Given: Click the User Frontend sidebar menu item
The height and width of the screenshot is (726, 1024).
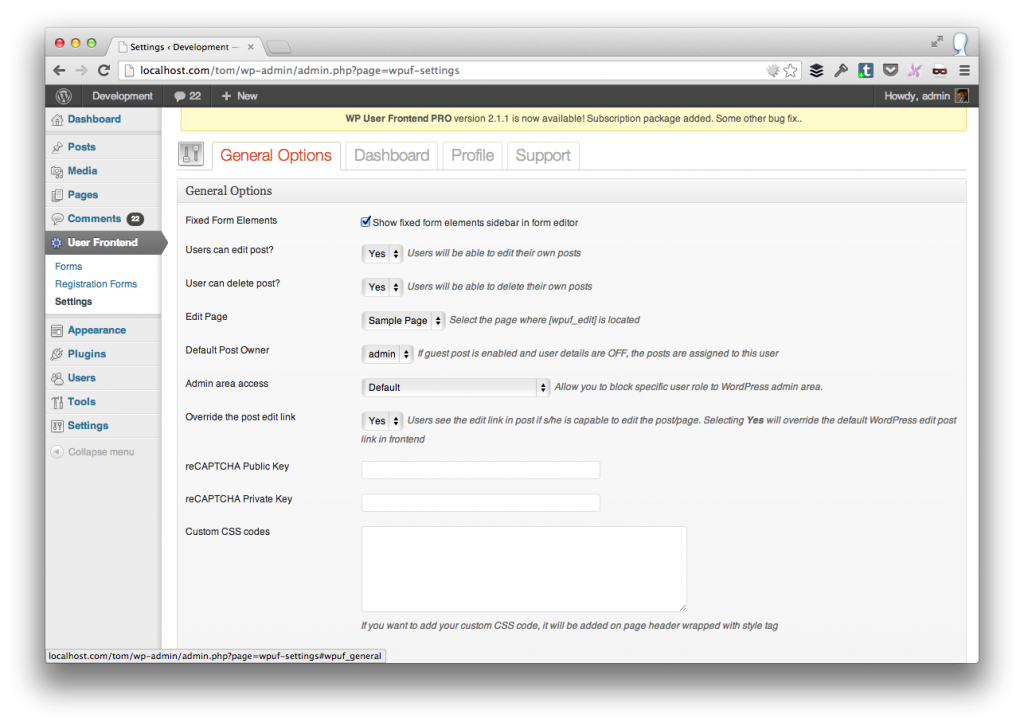Looking at the screenshot, I should (104, 243).
